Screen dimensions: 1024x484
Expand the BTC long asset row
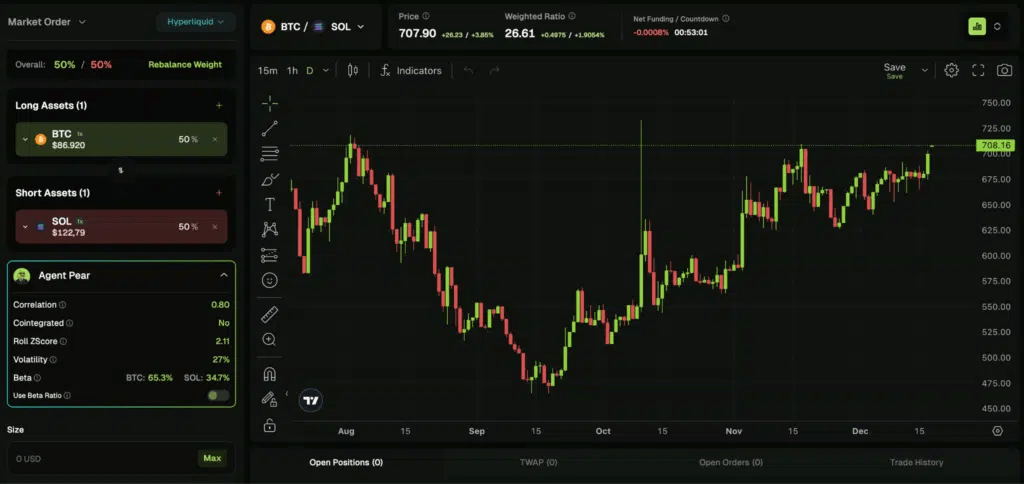(x=25, y=139)
